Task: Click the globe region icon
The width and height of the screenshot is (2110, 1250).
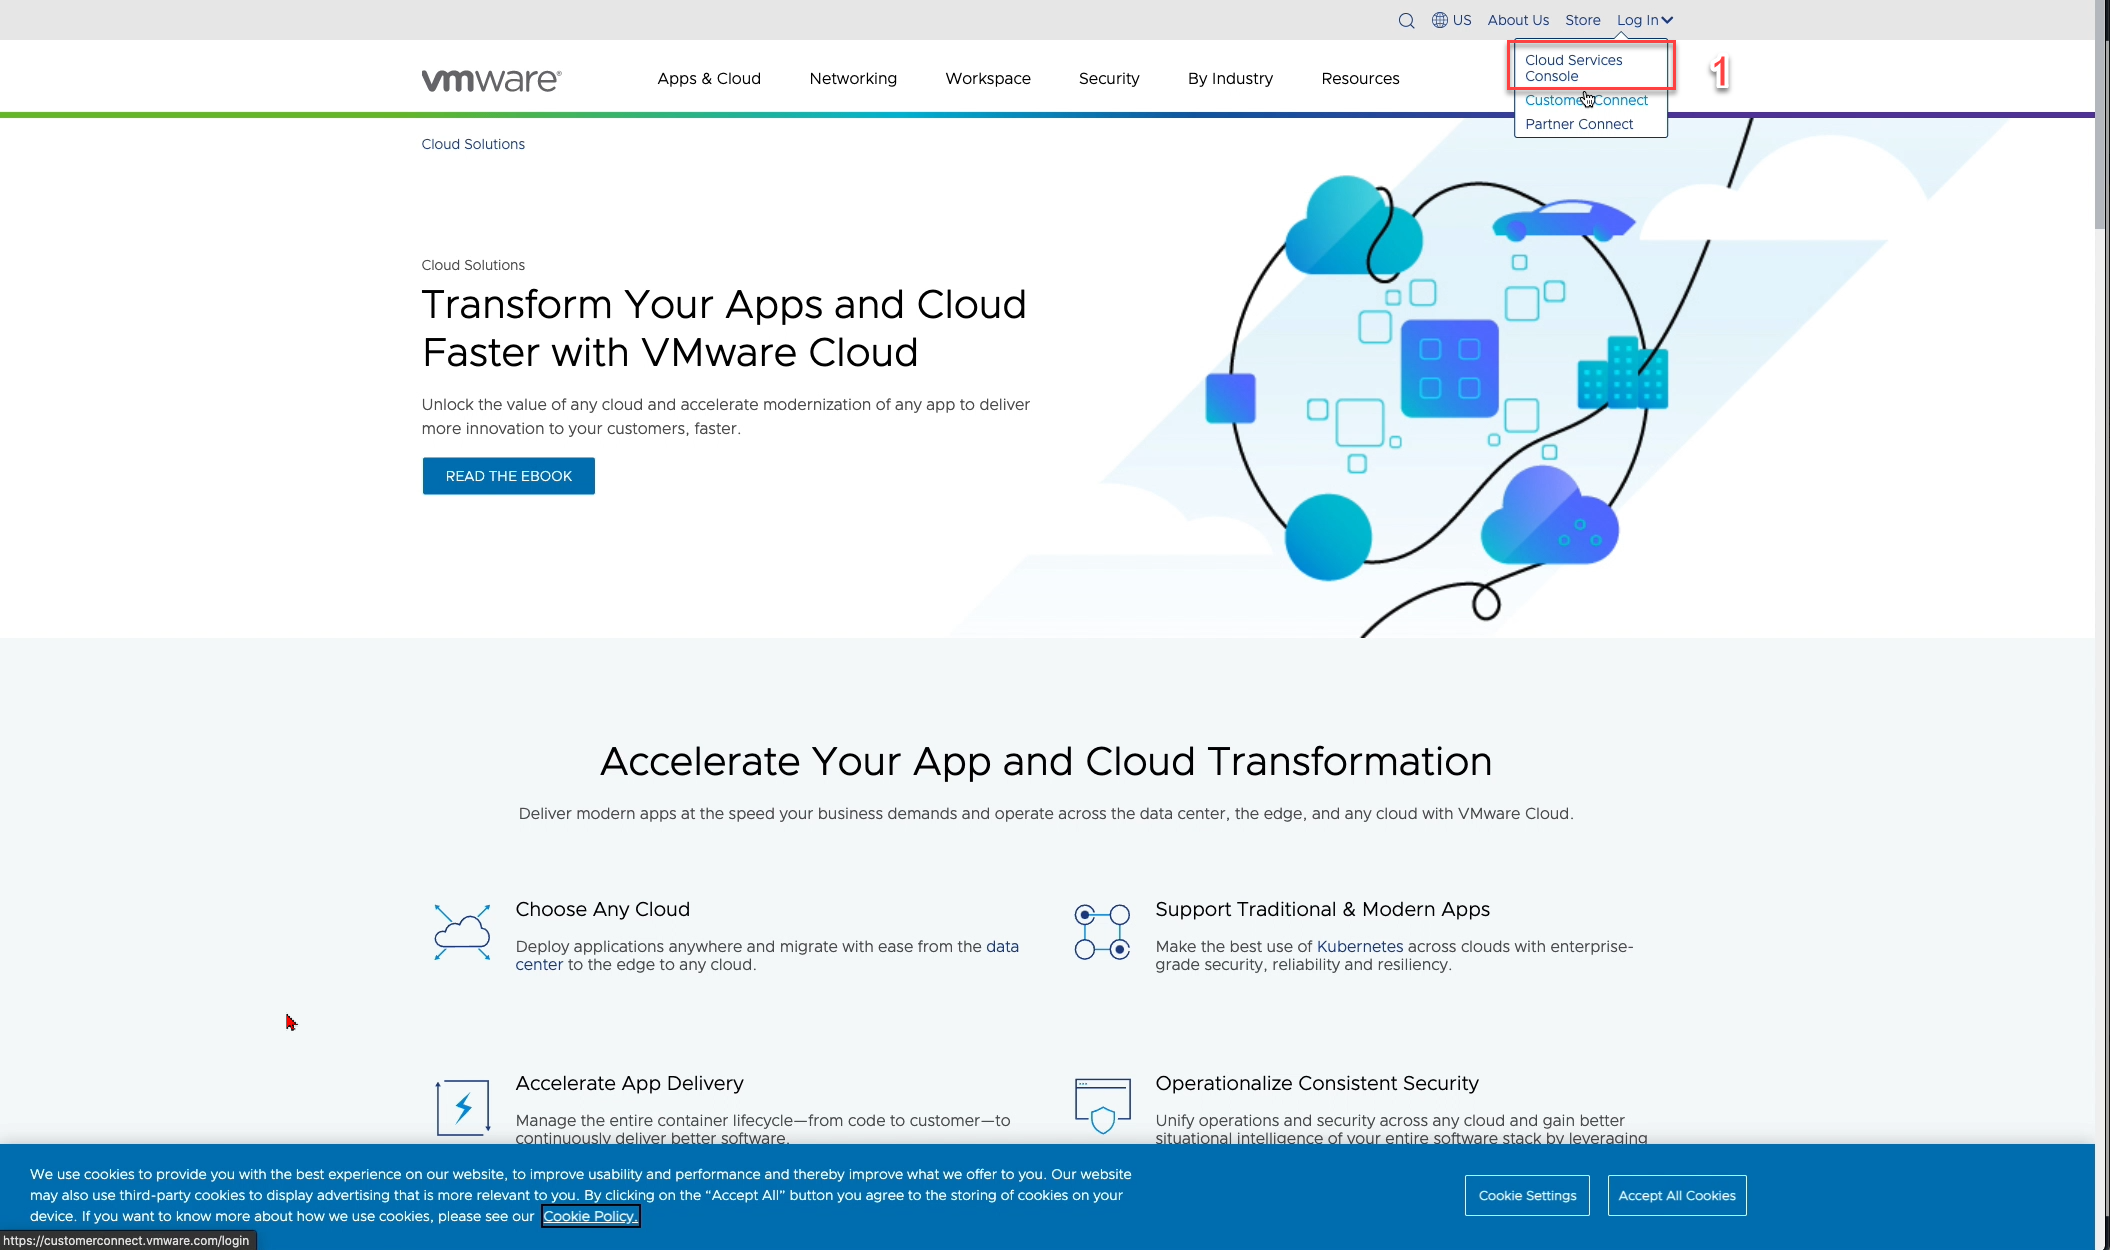Action: [x=1440, y=20]
